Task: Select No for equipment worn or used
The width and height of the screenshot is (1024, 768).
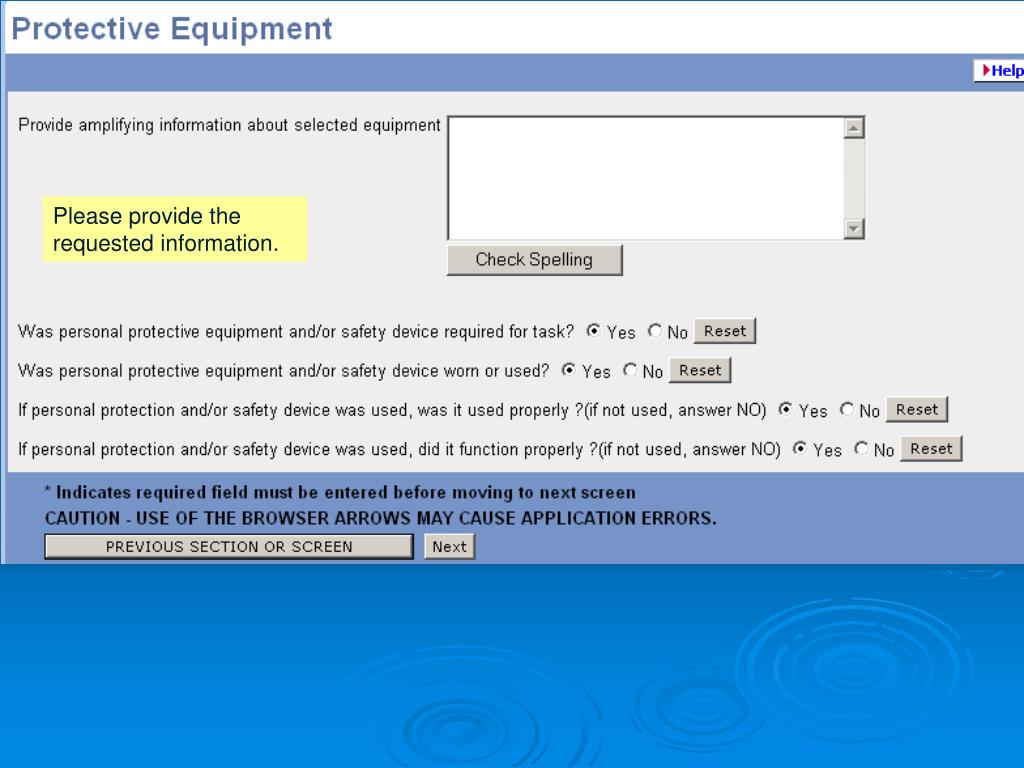Action: coord(630,370)
